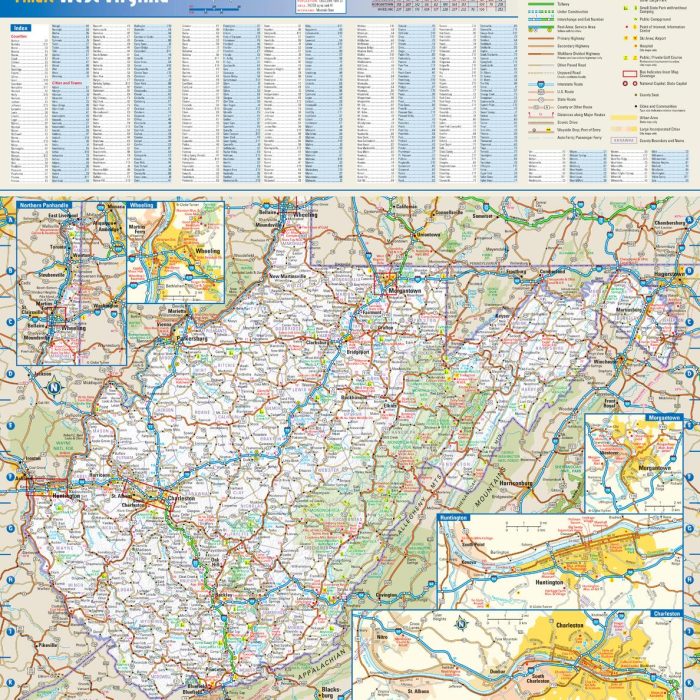Click the Winchester city label
The image size is (700, 700).
pyautogui.click(x=607, y=362)
